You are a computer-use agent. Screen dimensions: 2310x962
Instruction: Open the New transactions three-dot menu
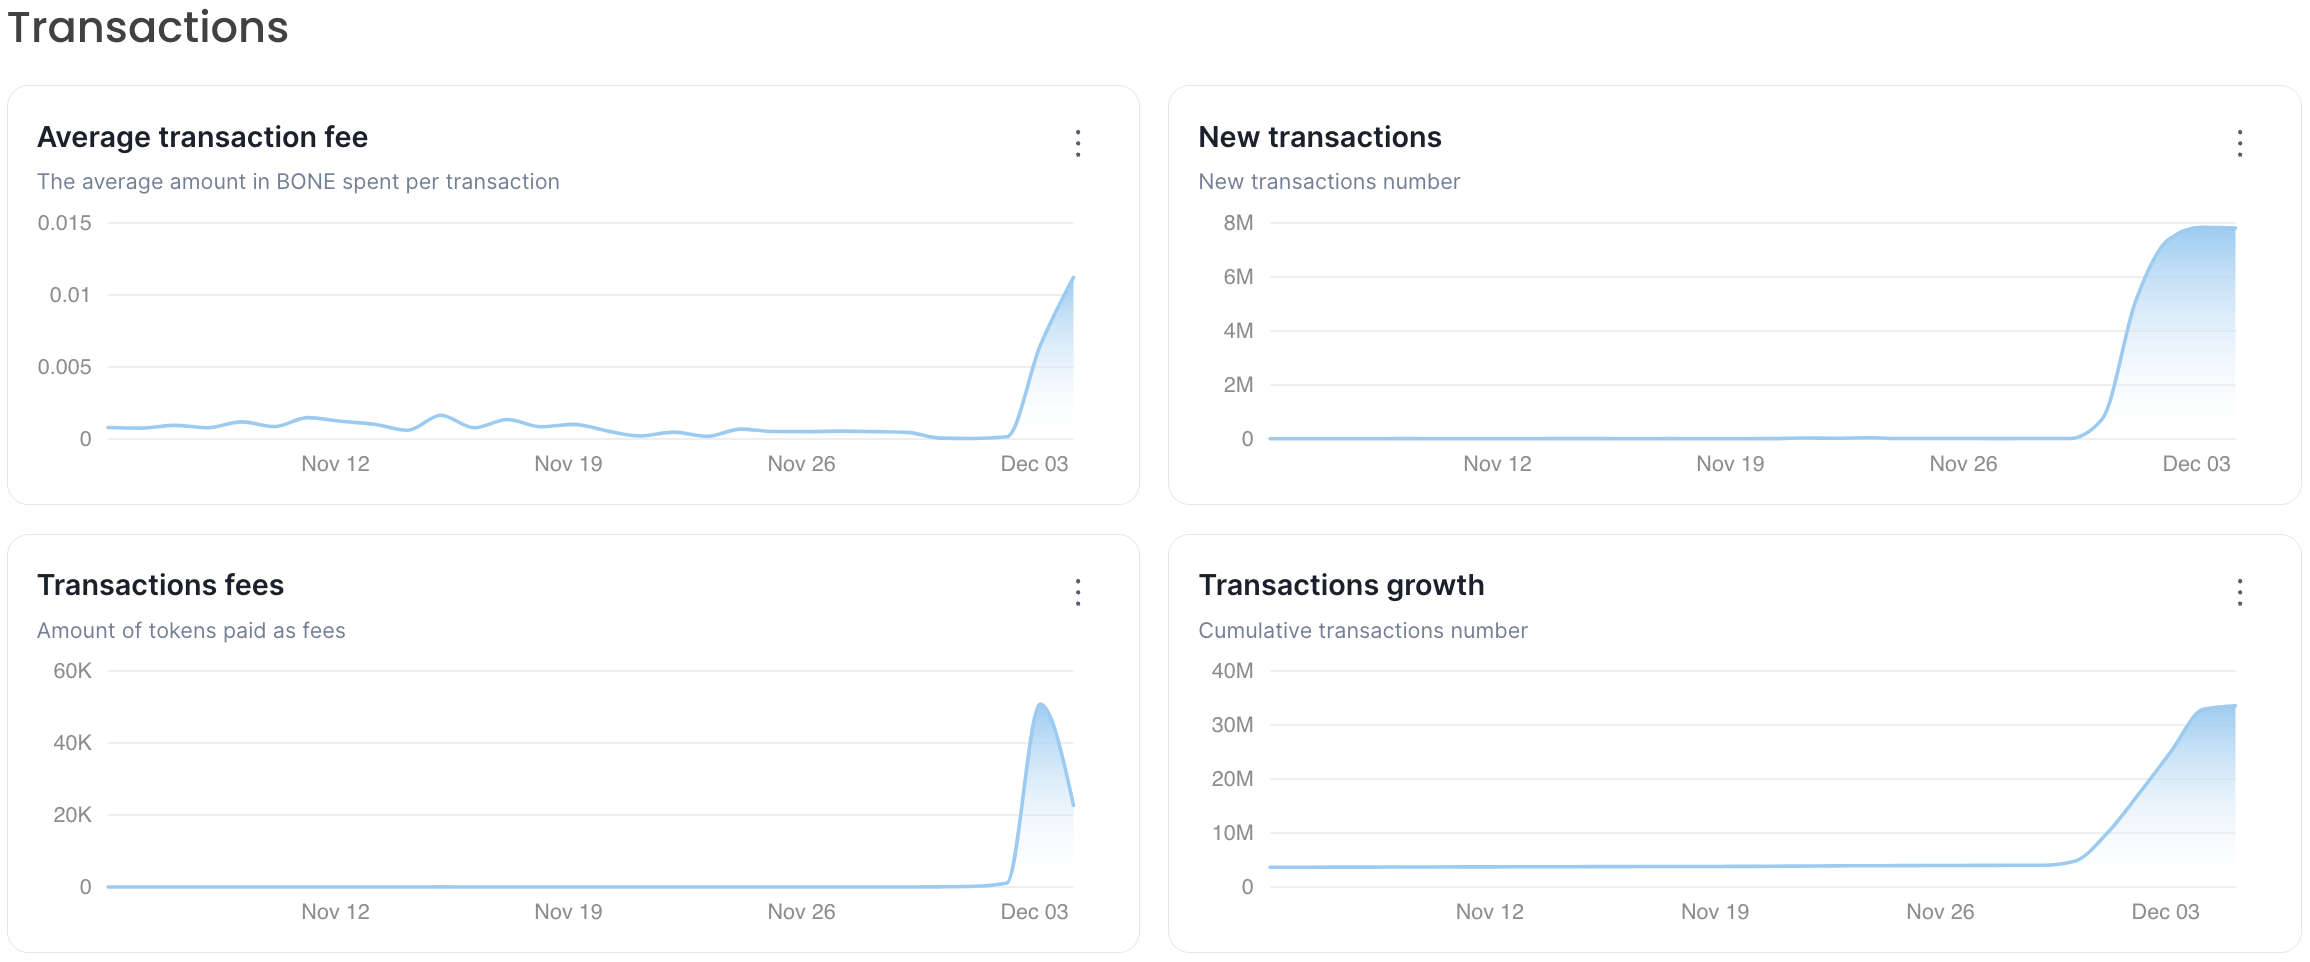2239,143
